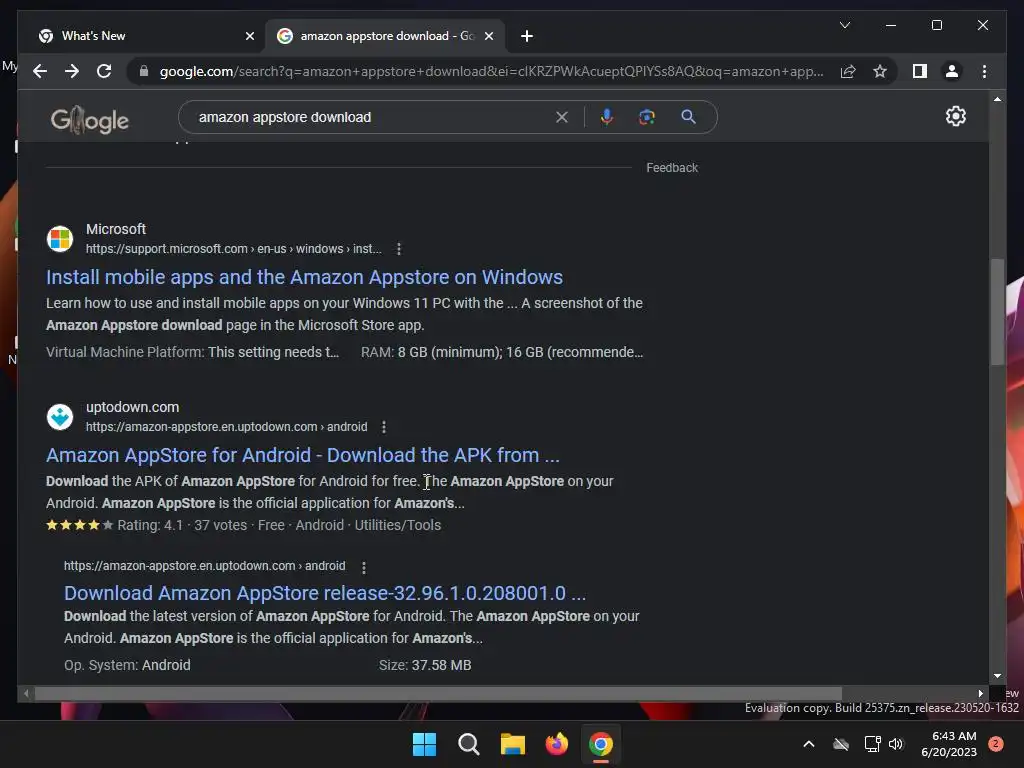This screenshot has height=768, width=1024.
Task: Click the support.microsoft.com URL breadcrumb
Action: click(234, 249)
